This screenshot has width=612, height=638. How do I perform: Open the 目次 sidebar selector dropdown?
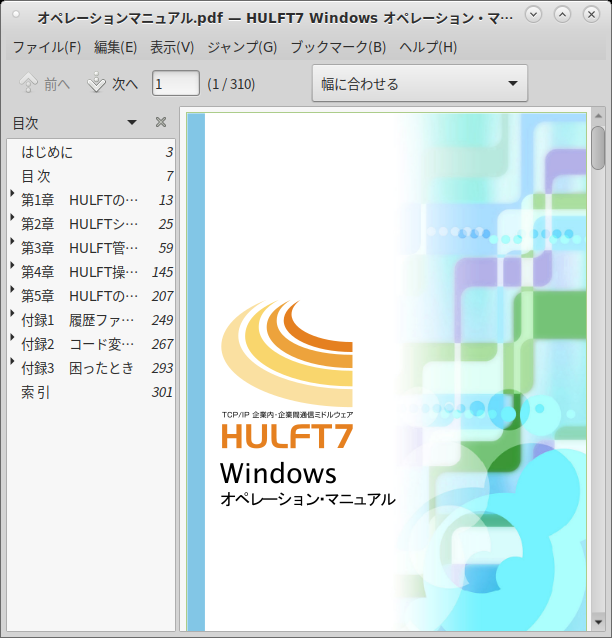click(131, 122)
